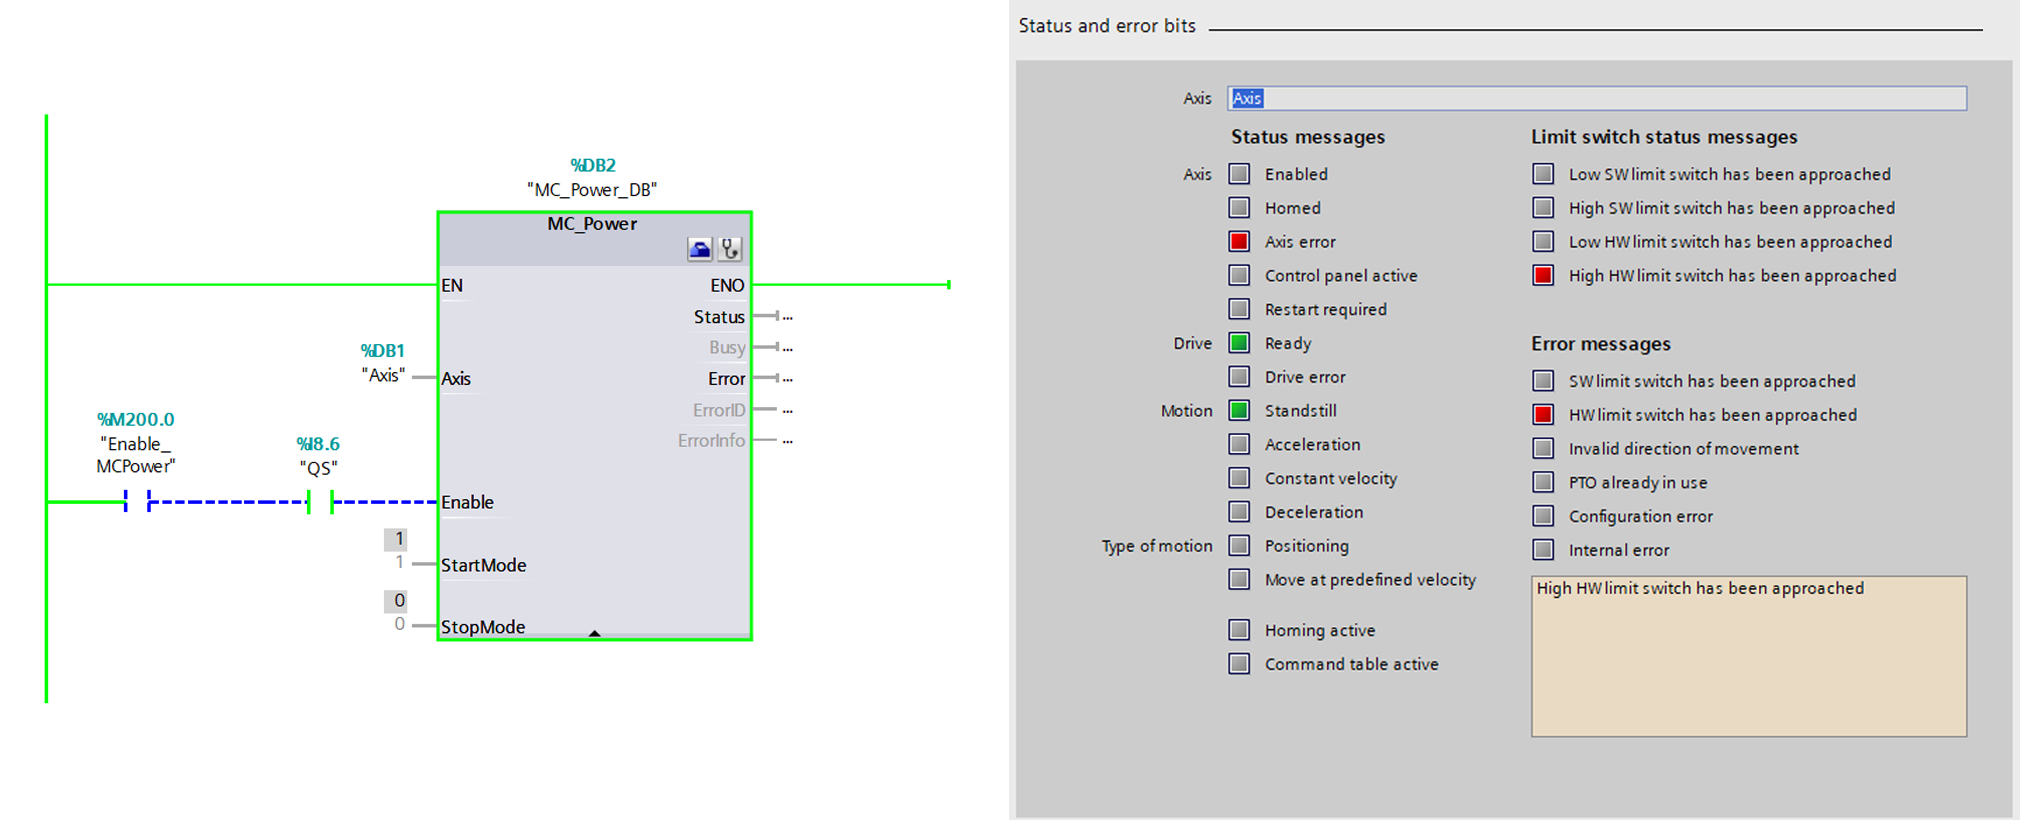Click red High HW limit switch indicator
Image resolution: width=2020 pixels, height=820 pixels.
[1543, 275]
